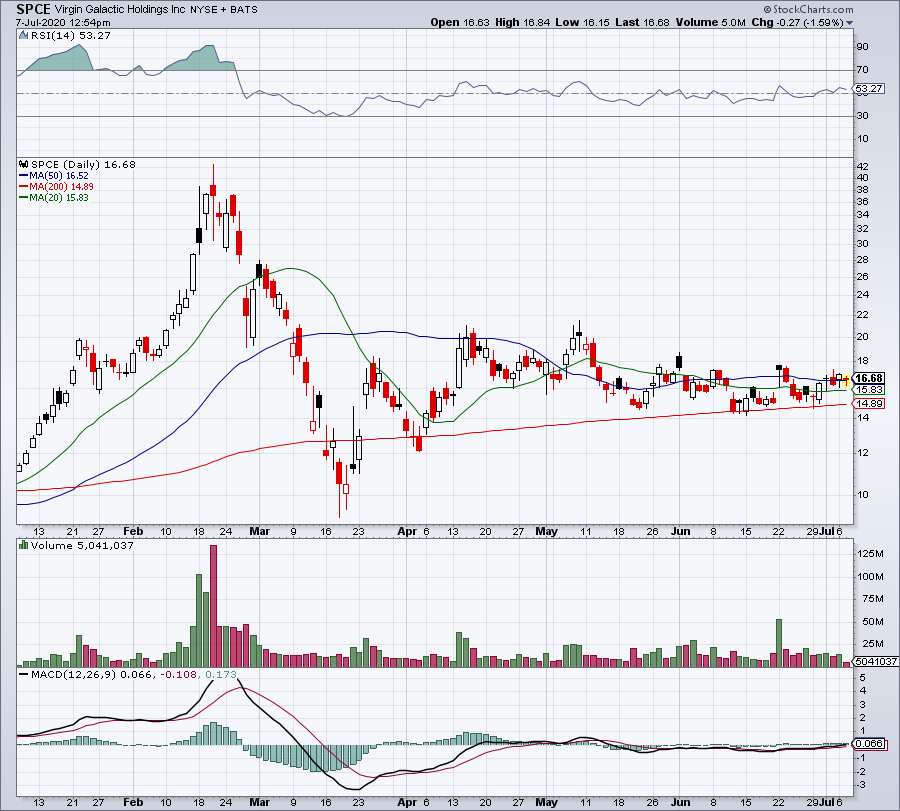Click the red -0.108 signal value in MACD label

(177, 674)
